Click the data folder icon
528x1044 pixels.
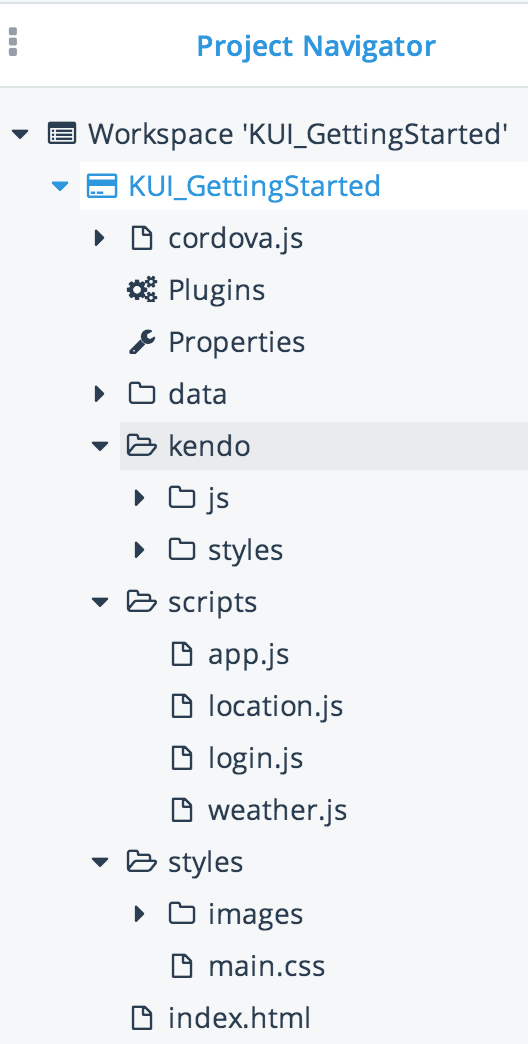[x=141, y=393]
